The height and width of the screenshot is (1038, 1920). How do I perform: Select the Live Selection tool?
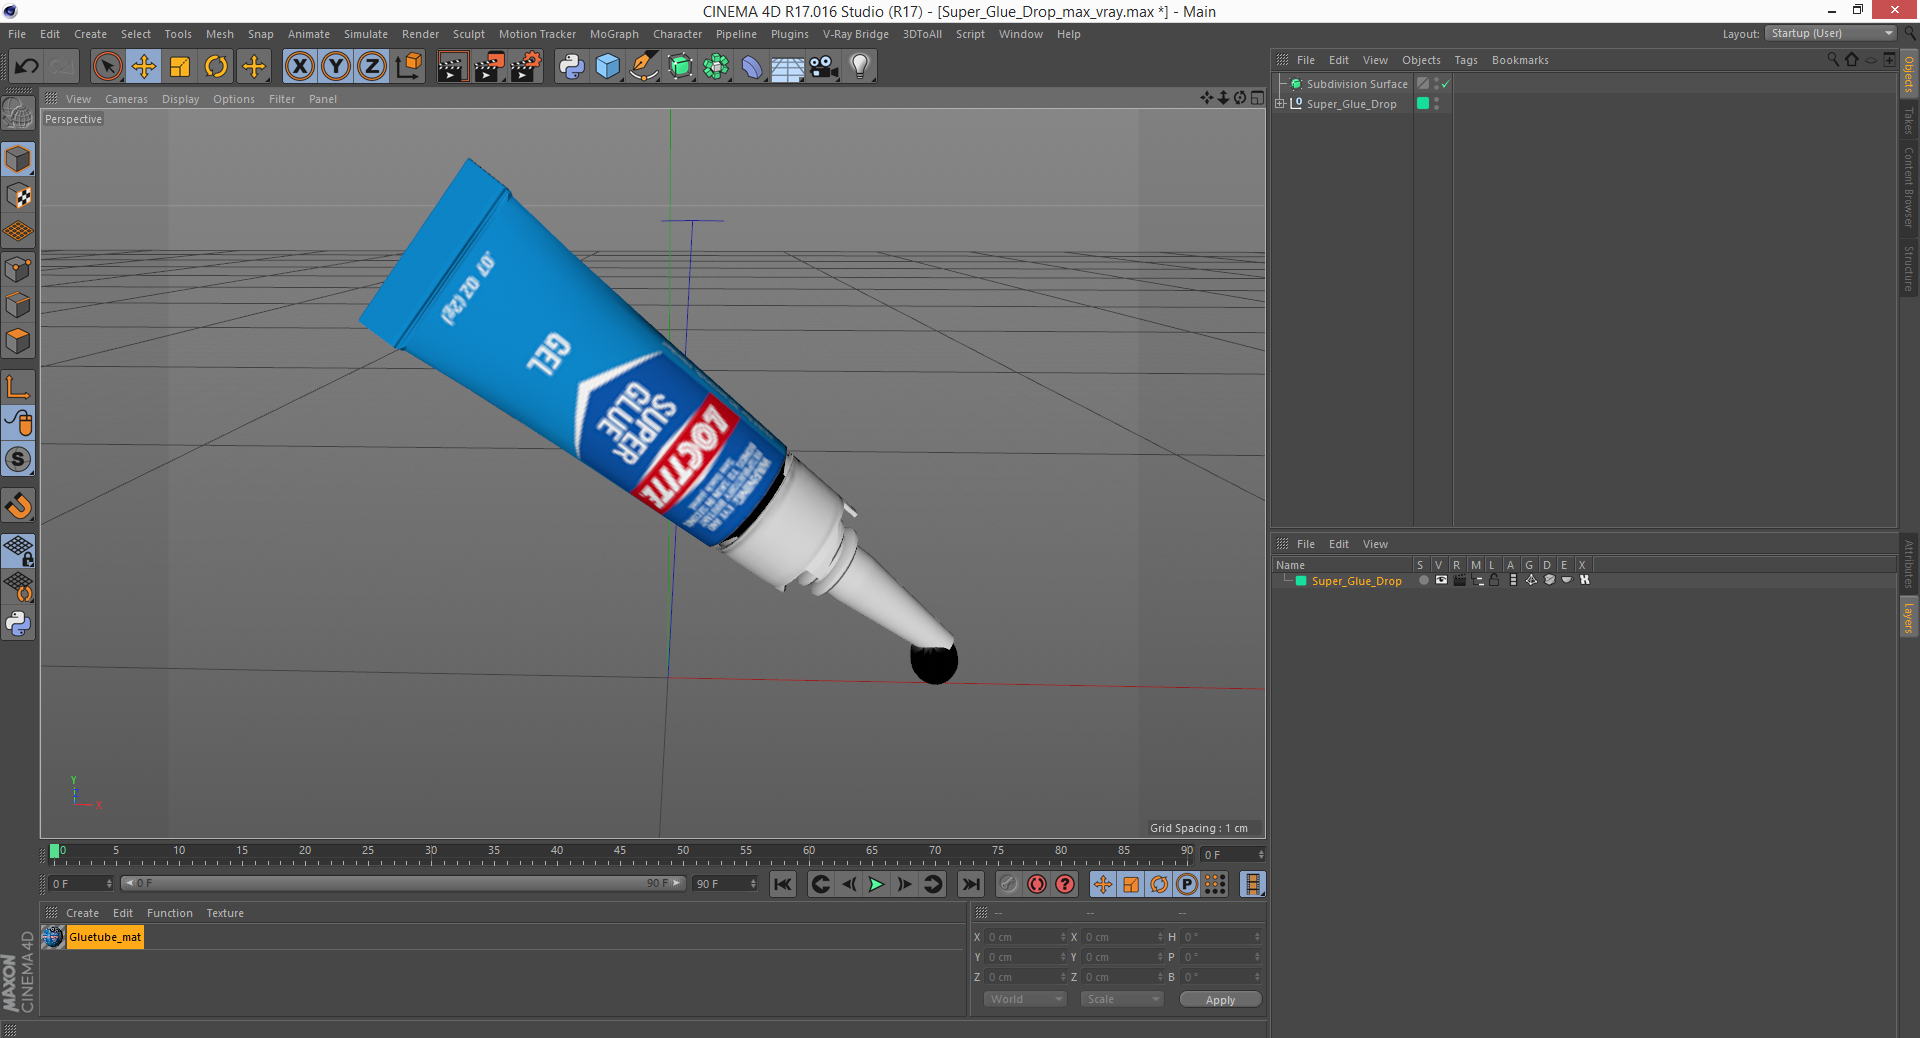pyautogui.click(x=107, y=67)
